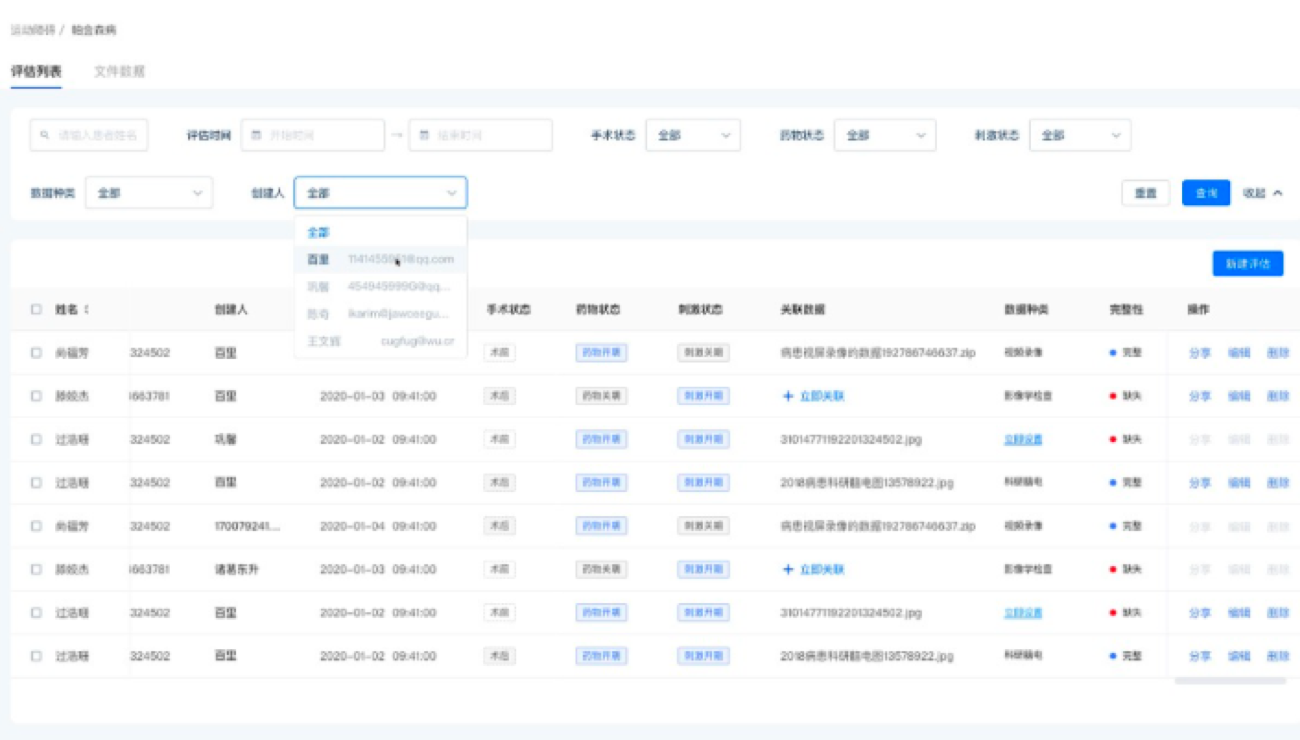Collapse filters with the 收起 chevron
1300x740 pixels.
tap(1277, 193)
